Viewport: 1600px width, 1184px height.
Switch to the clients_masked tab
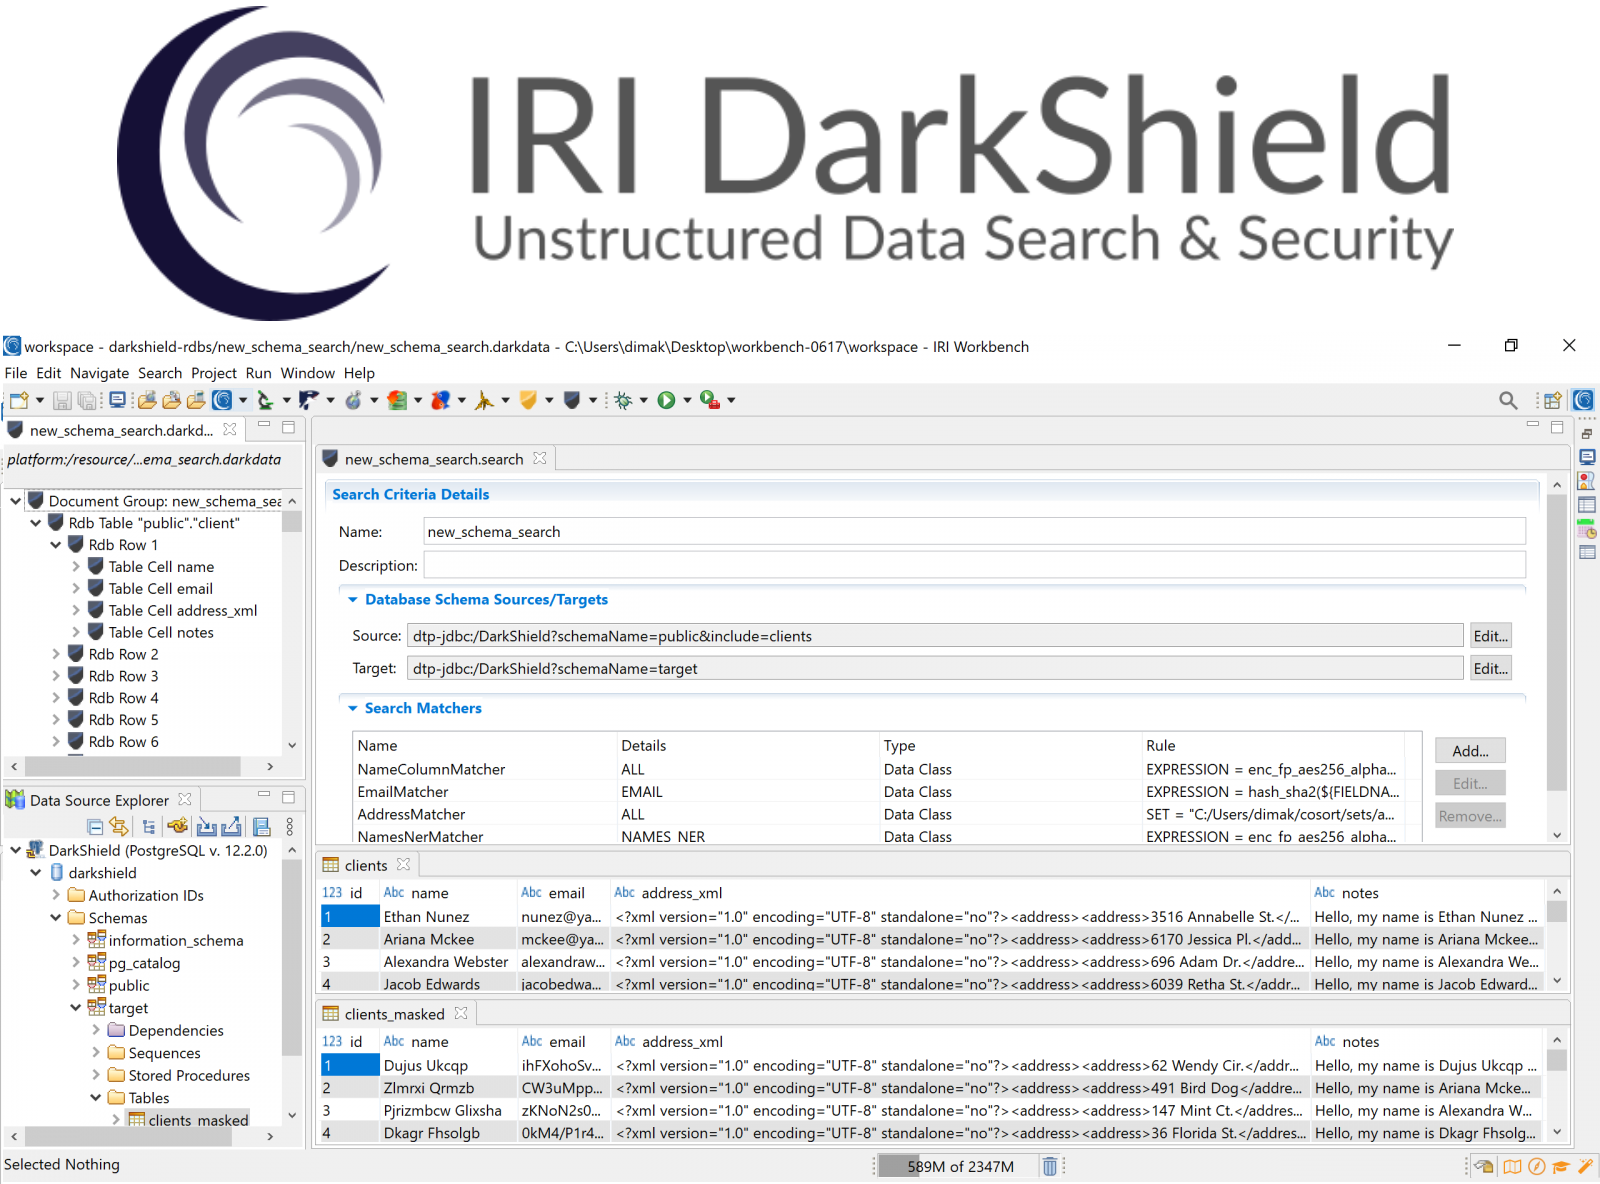pos(394,1014)
